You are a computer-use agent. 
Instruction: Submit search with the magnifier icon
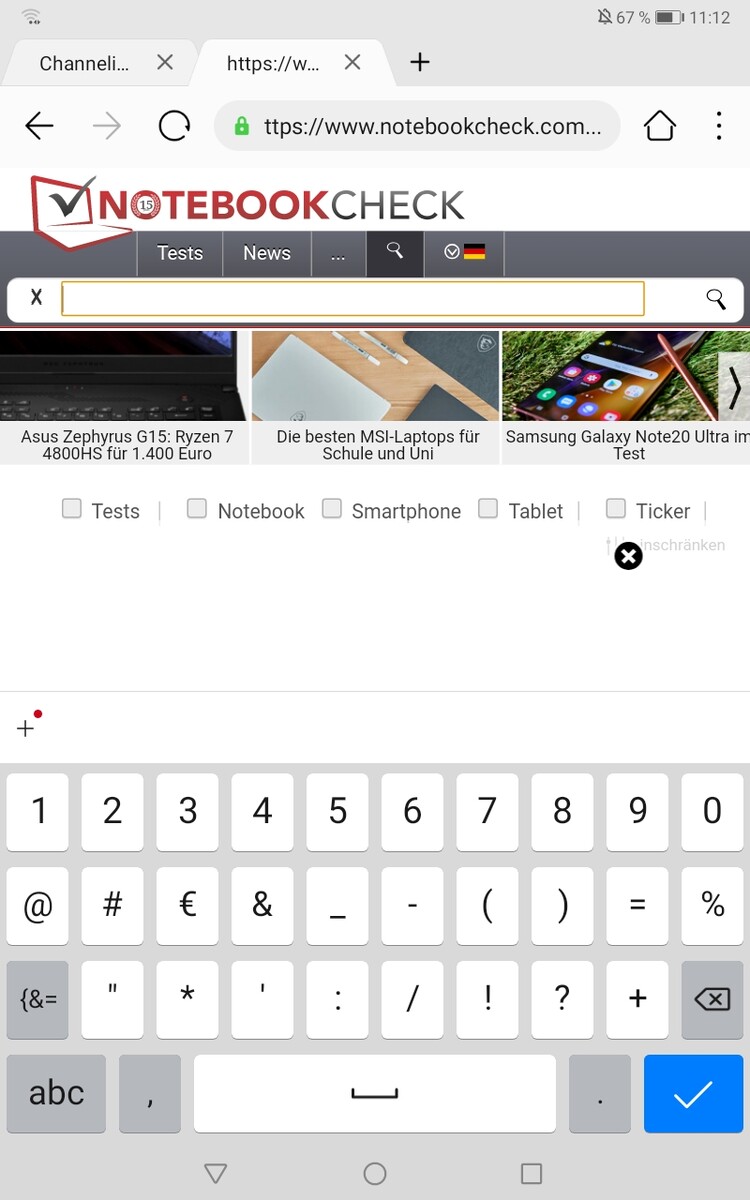[716, 299]
